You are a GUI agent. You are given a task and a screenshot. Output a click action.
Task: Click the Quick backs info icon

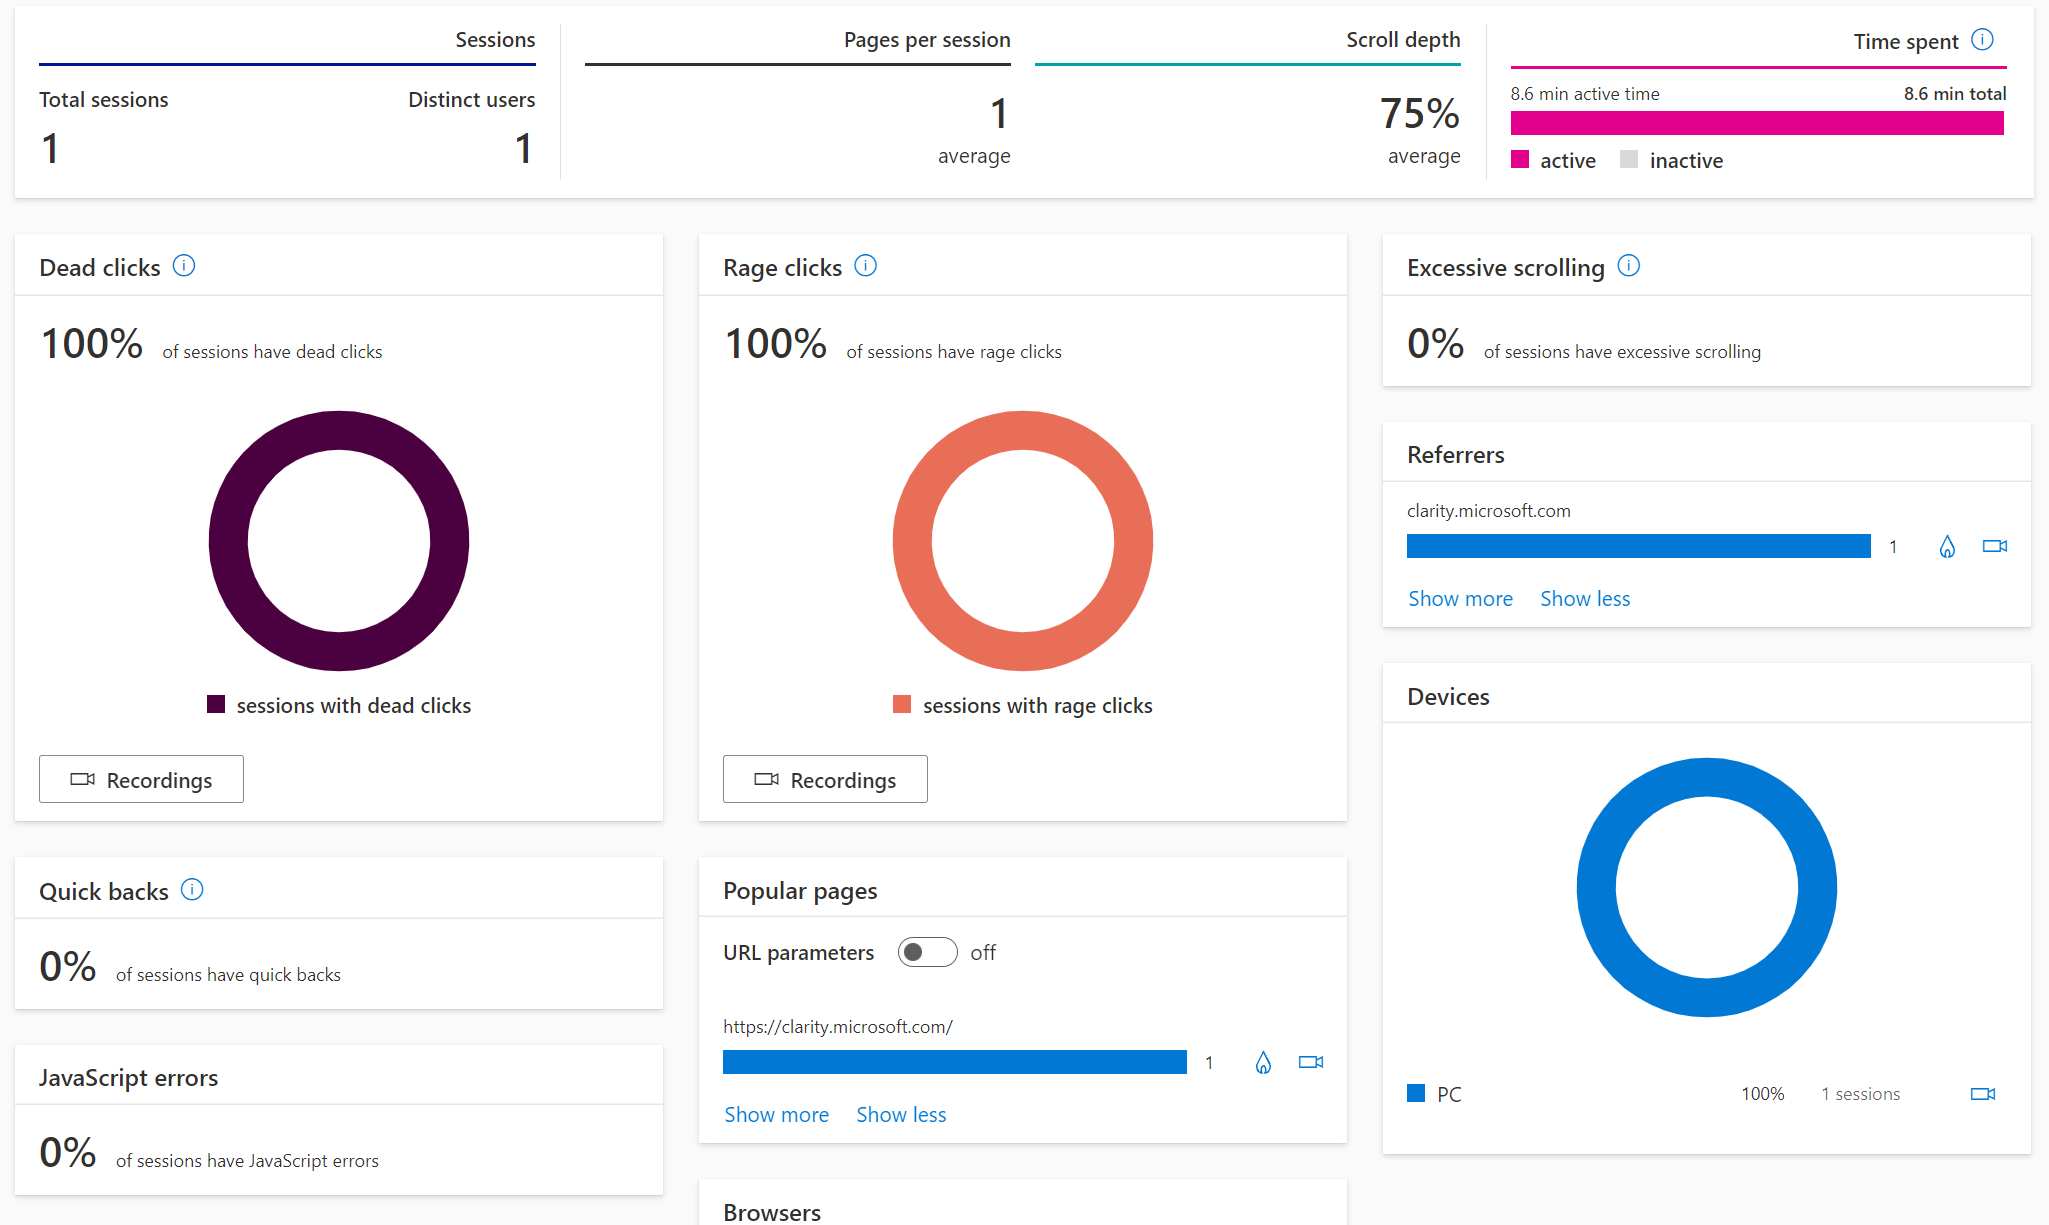pos(192,890)
